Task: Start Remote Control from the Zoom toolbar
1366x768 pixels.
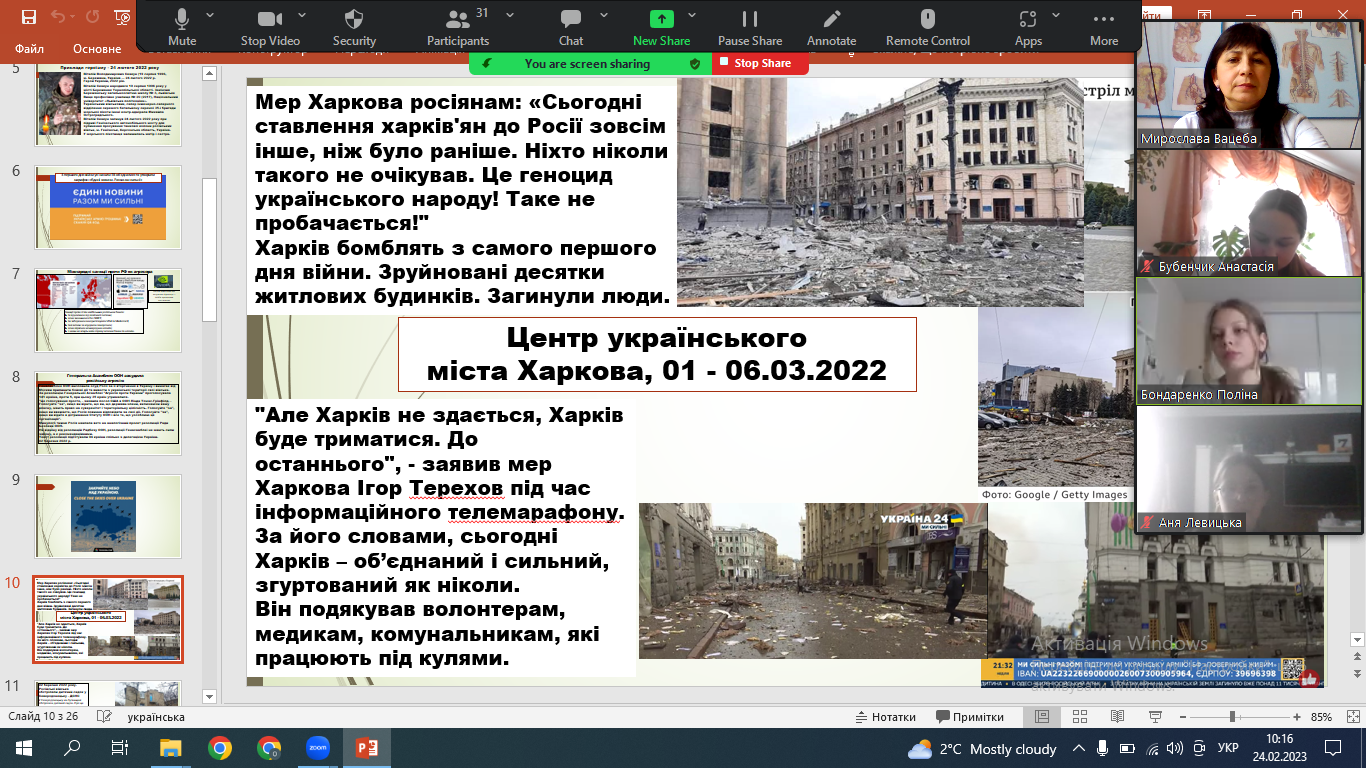Action: (x=928, y=19)
